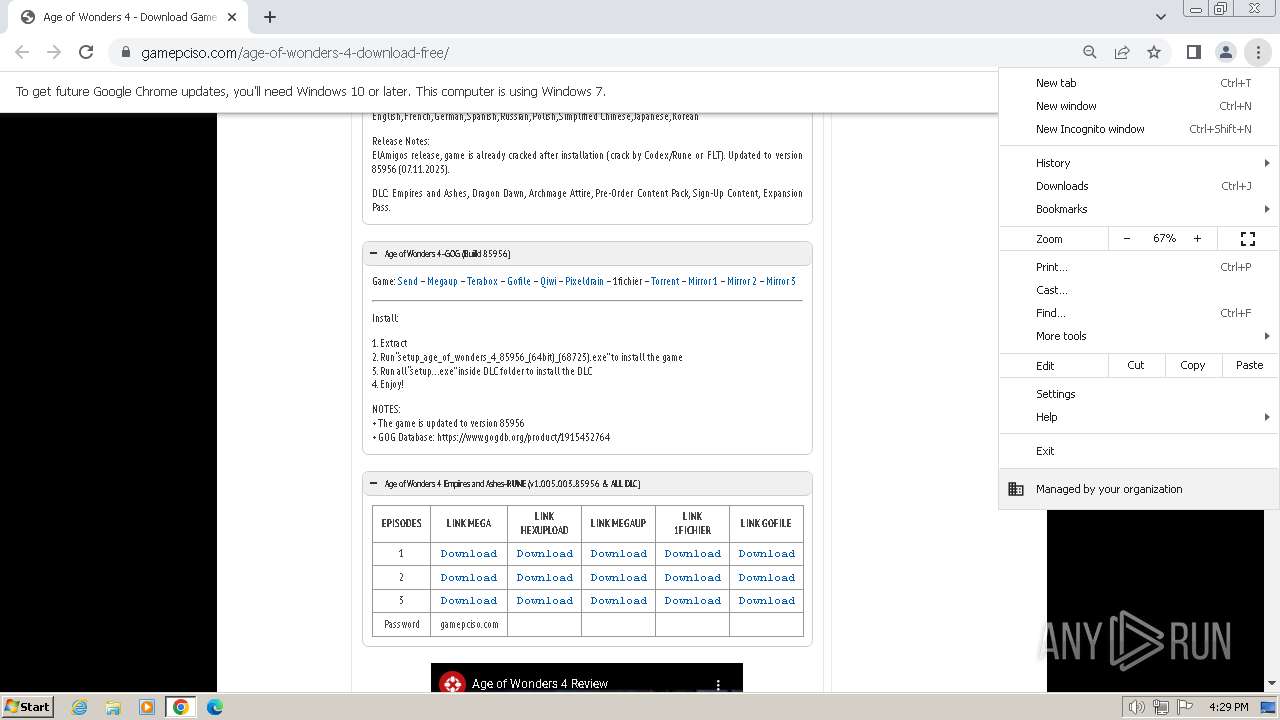Expand More tools submenu

(x=1139, y=336)
